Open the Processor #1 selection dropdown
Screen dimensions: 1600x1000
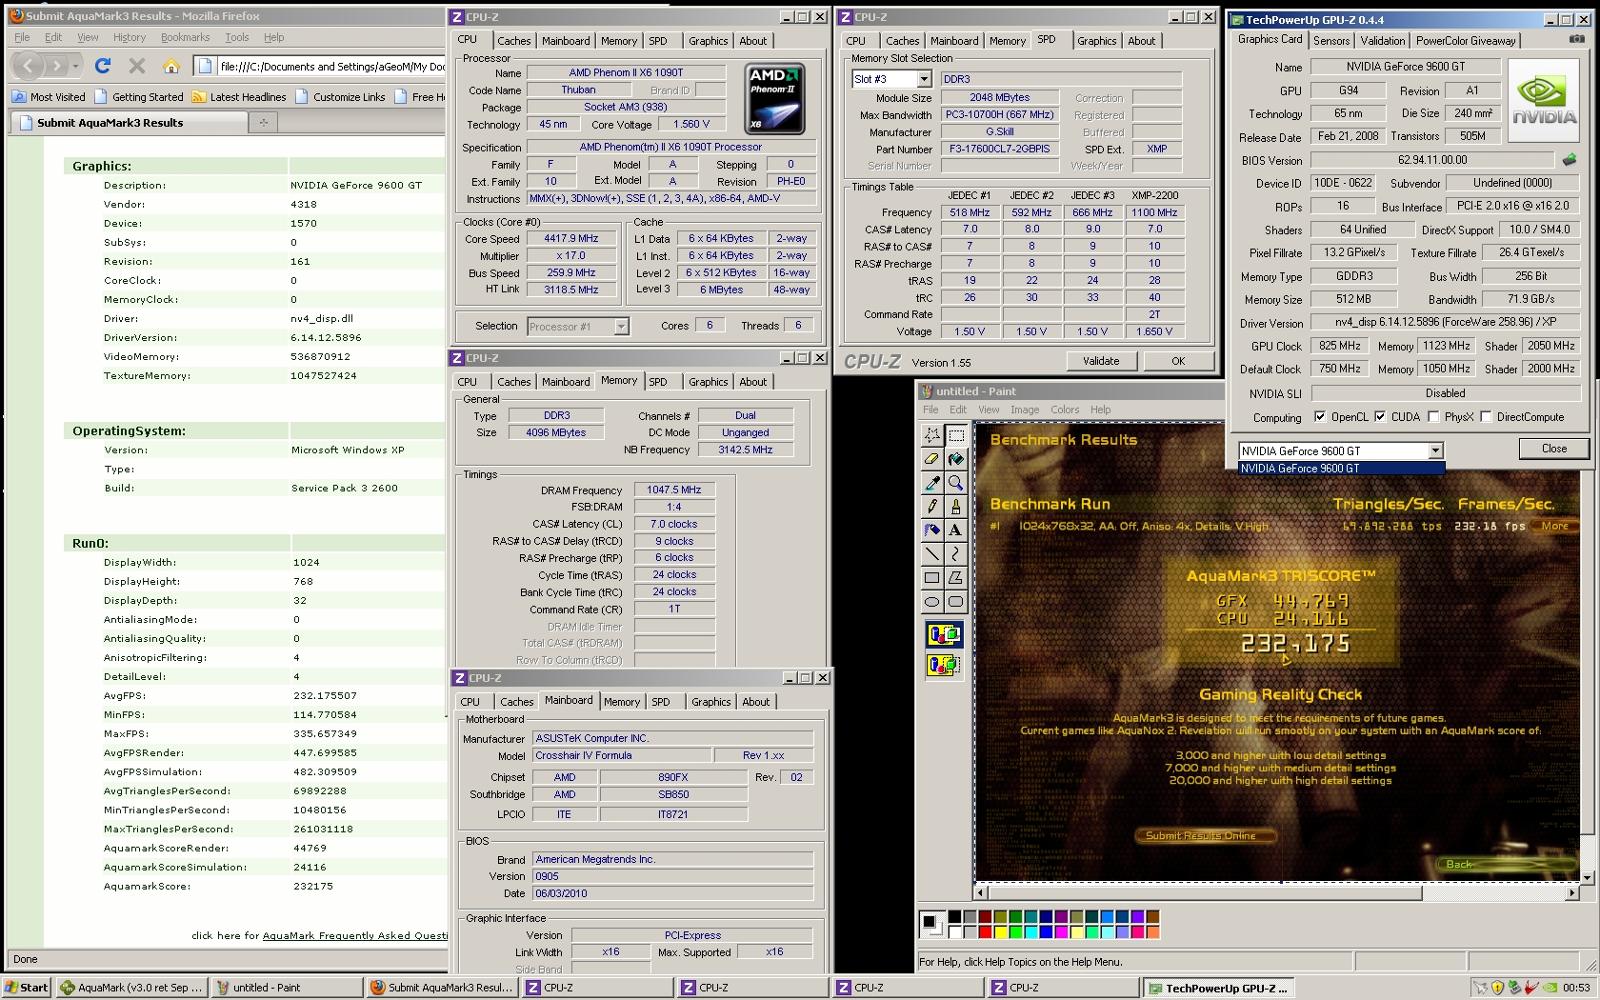[621, 327]
